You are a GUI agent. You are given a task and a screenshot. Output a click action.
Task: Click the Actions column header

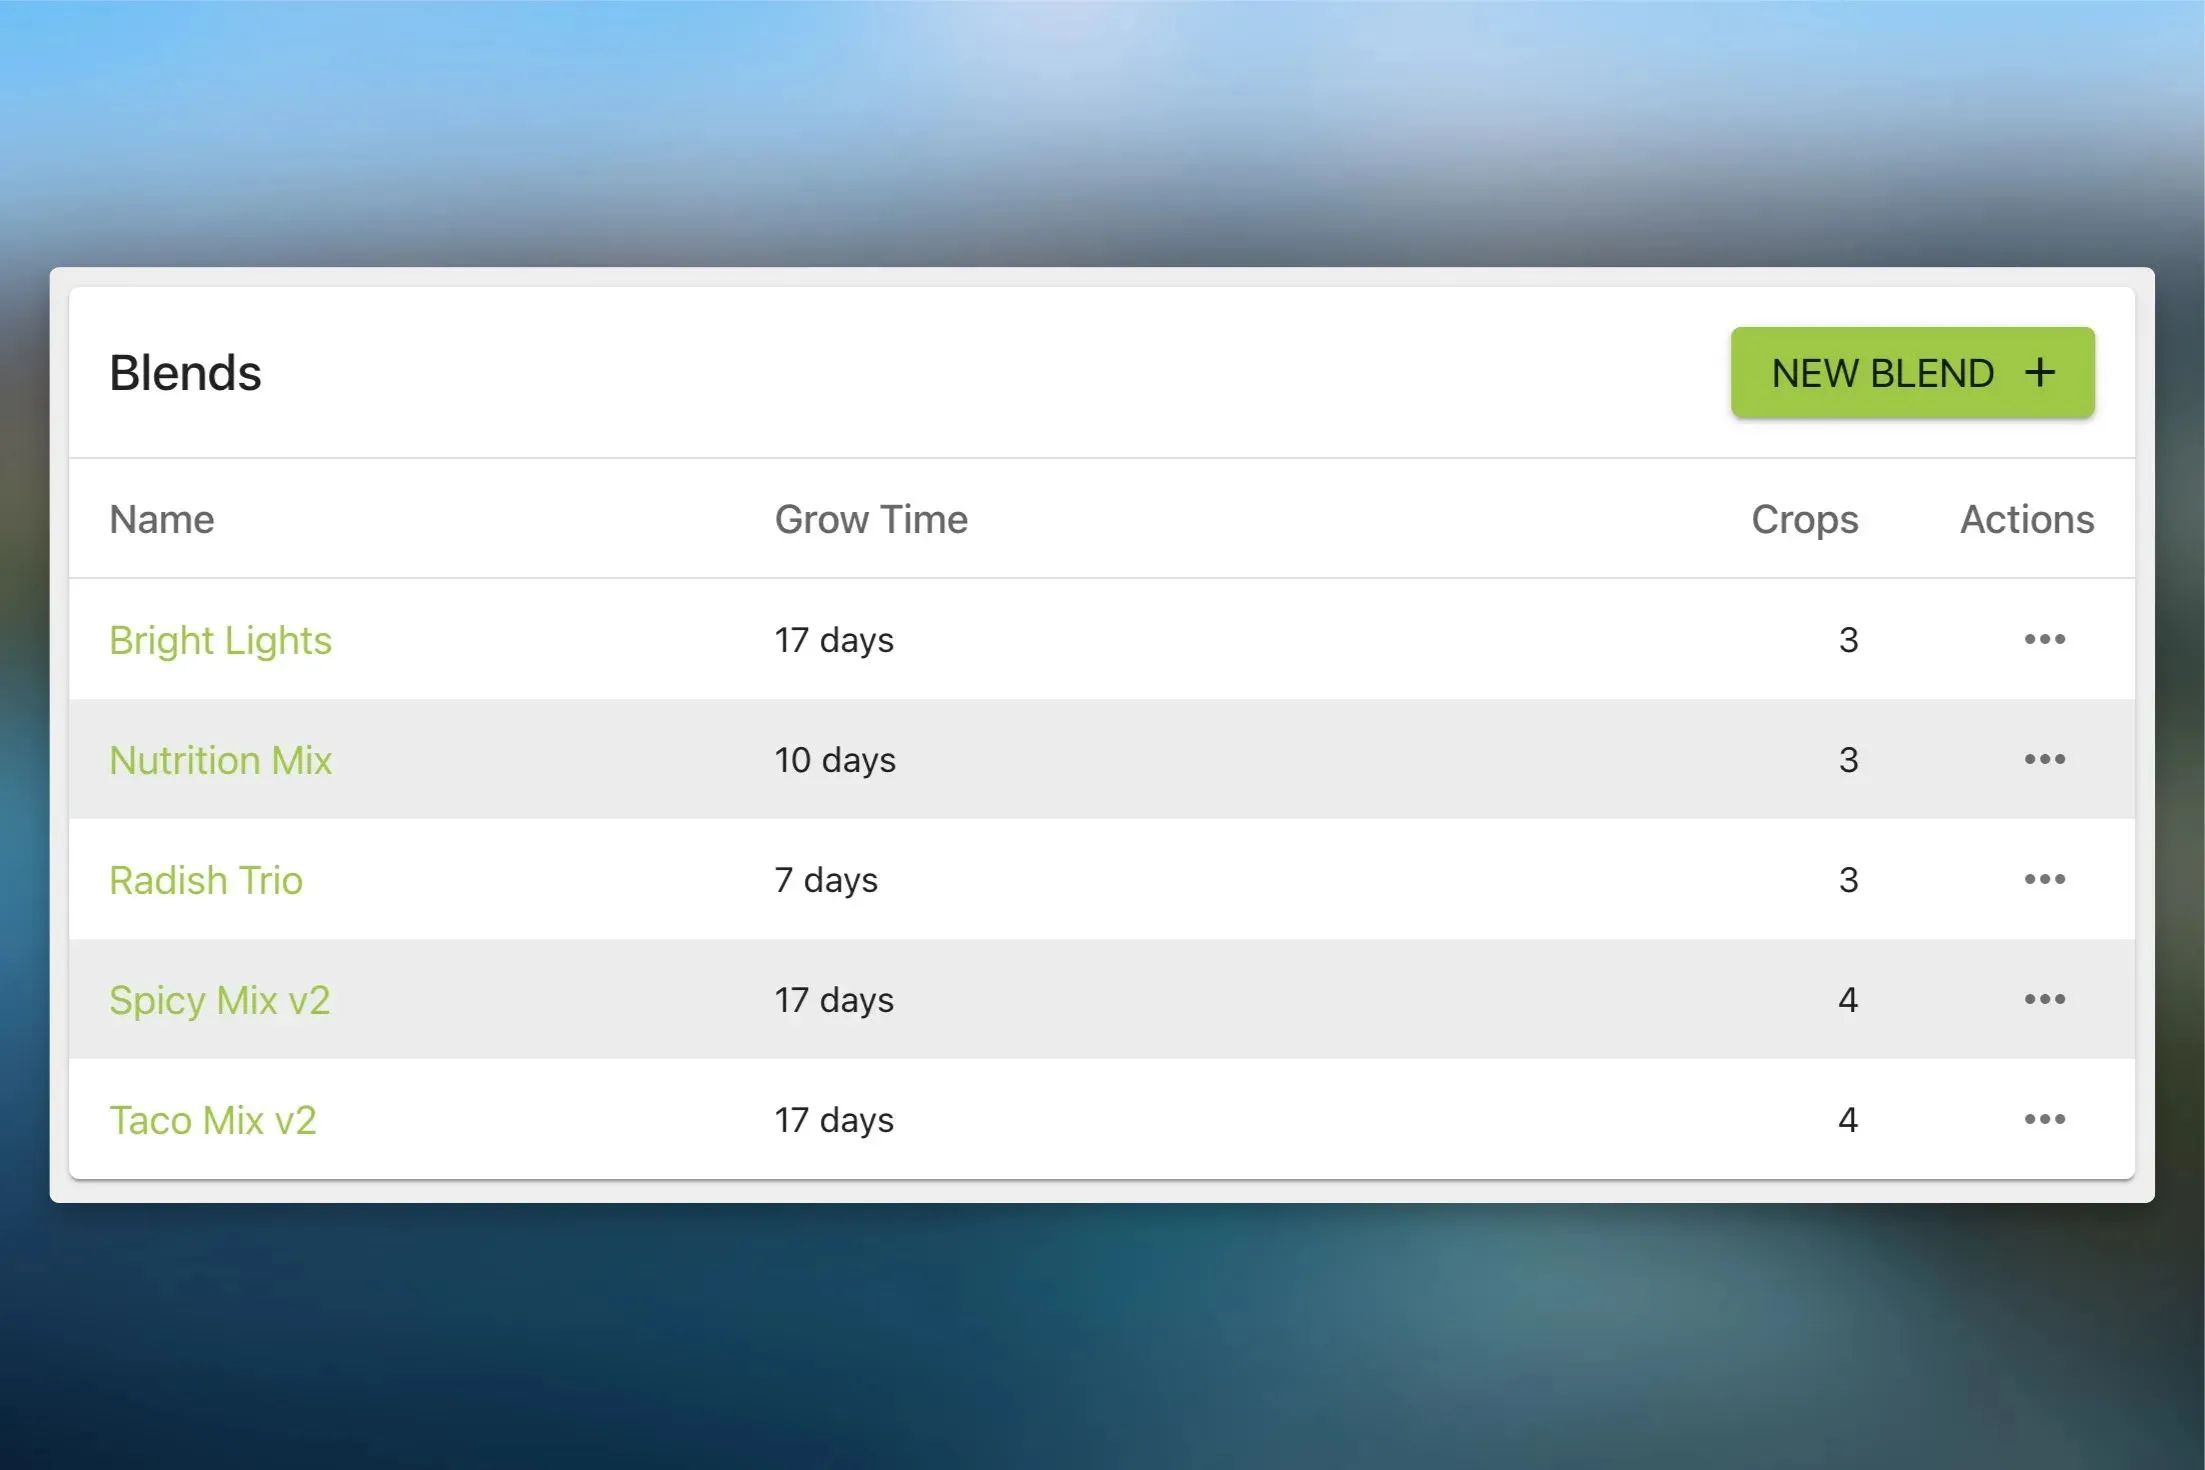[x=2025, y=519]
